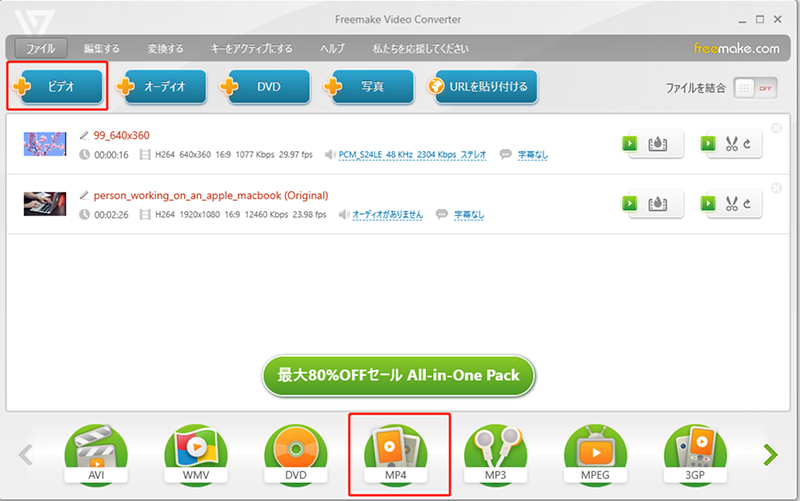Add photos with the 写真 button
Viewport: 800px width, 501px height.
(369, 86)
